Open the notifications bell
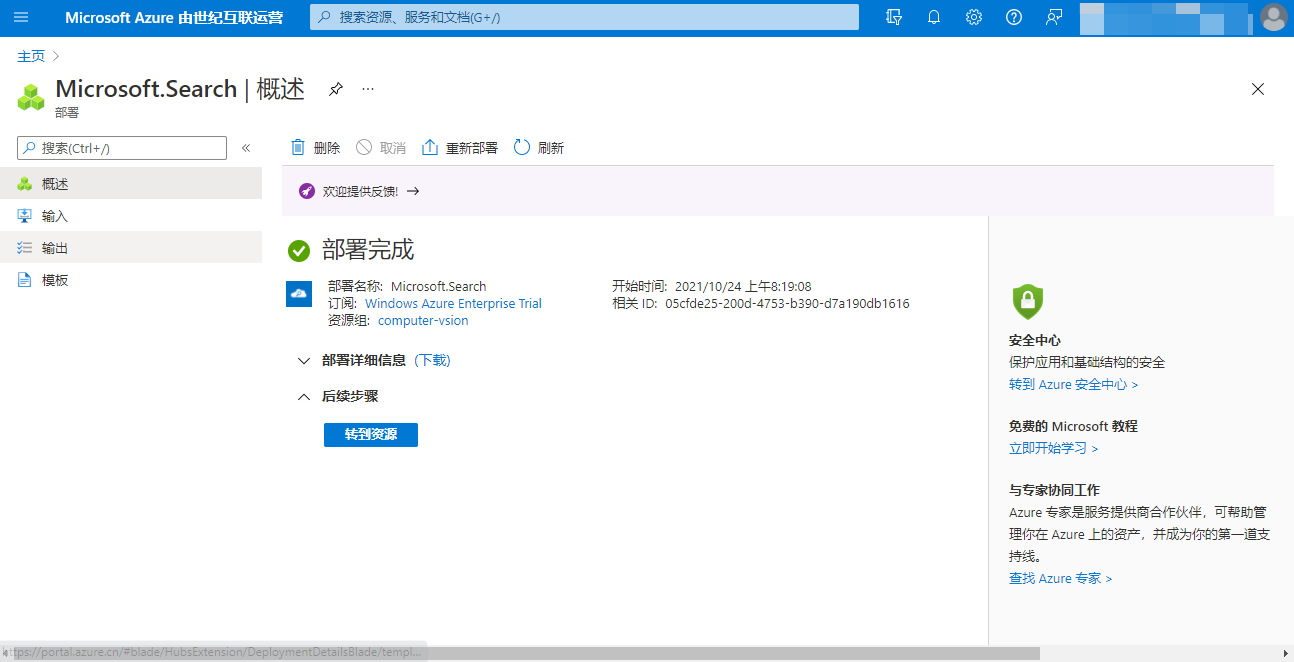The image size is (1294, 662). pyautogui.click(x=934, y=17)
